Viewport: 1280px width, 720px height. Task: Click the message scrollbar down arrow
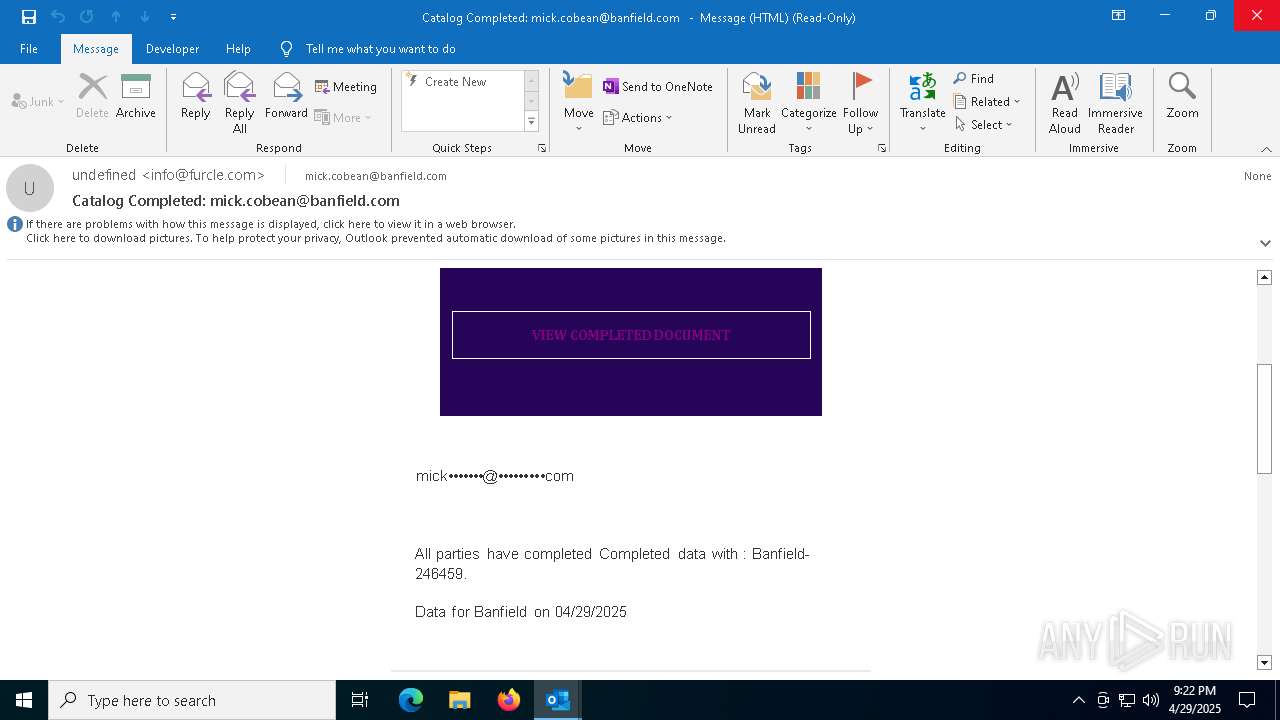pos(1265,663)
